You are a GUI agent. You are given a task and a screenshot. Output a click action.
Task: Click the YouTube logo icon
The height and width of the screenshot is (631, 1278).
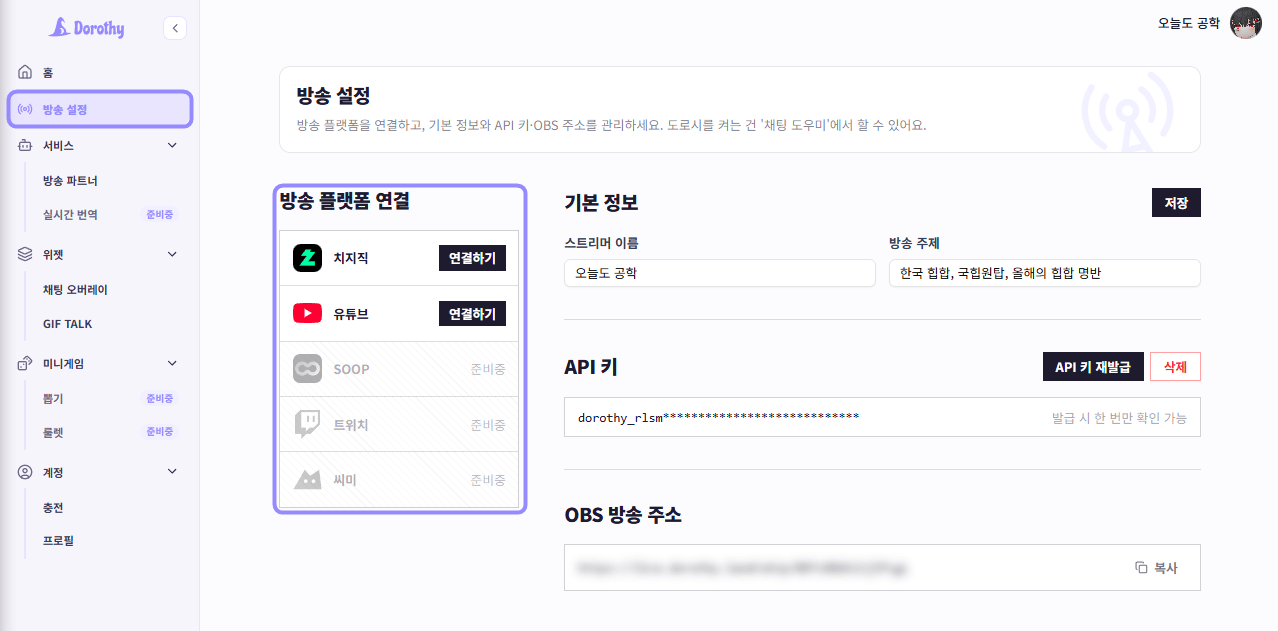click(x=307, y=313)
